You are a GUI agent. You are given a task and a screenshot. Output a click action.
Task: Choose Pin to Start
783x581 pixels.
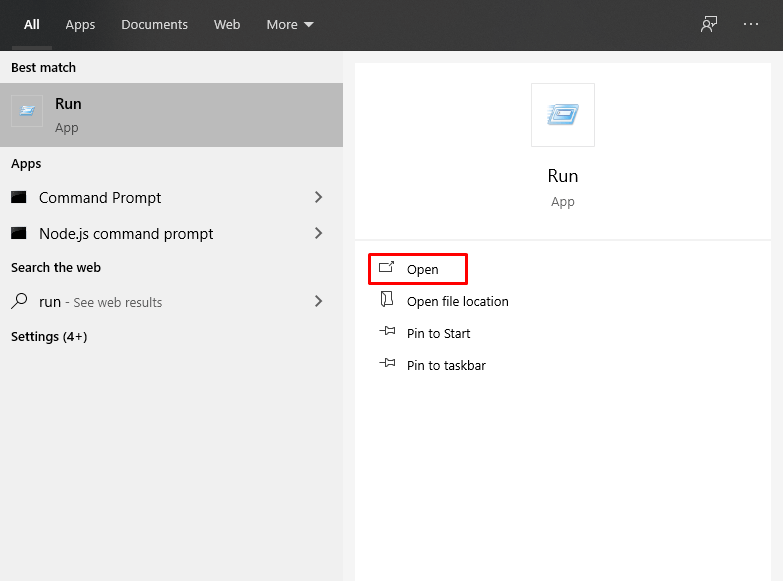click(x=438, y=334)
